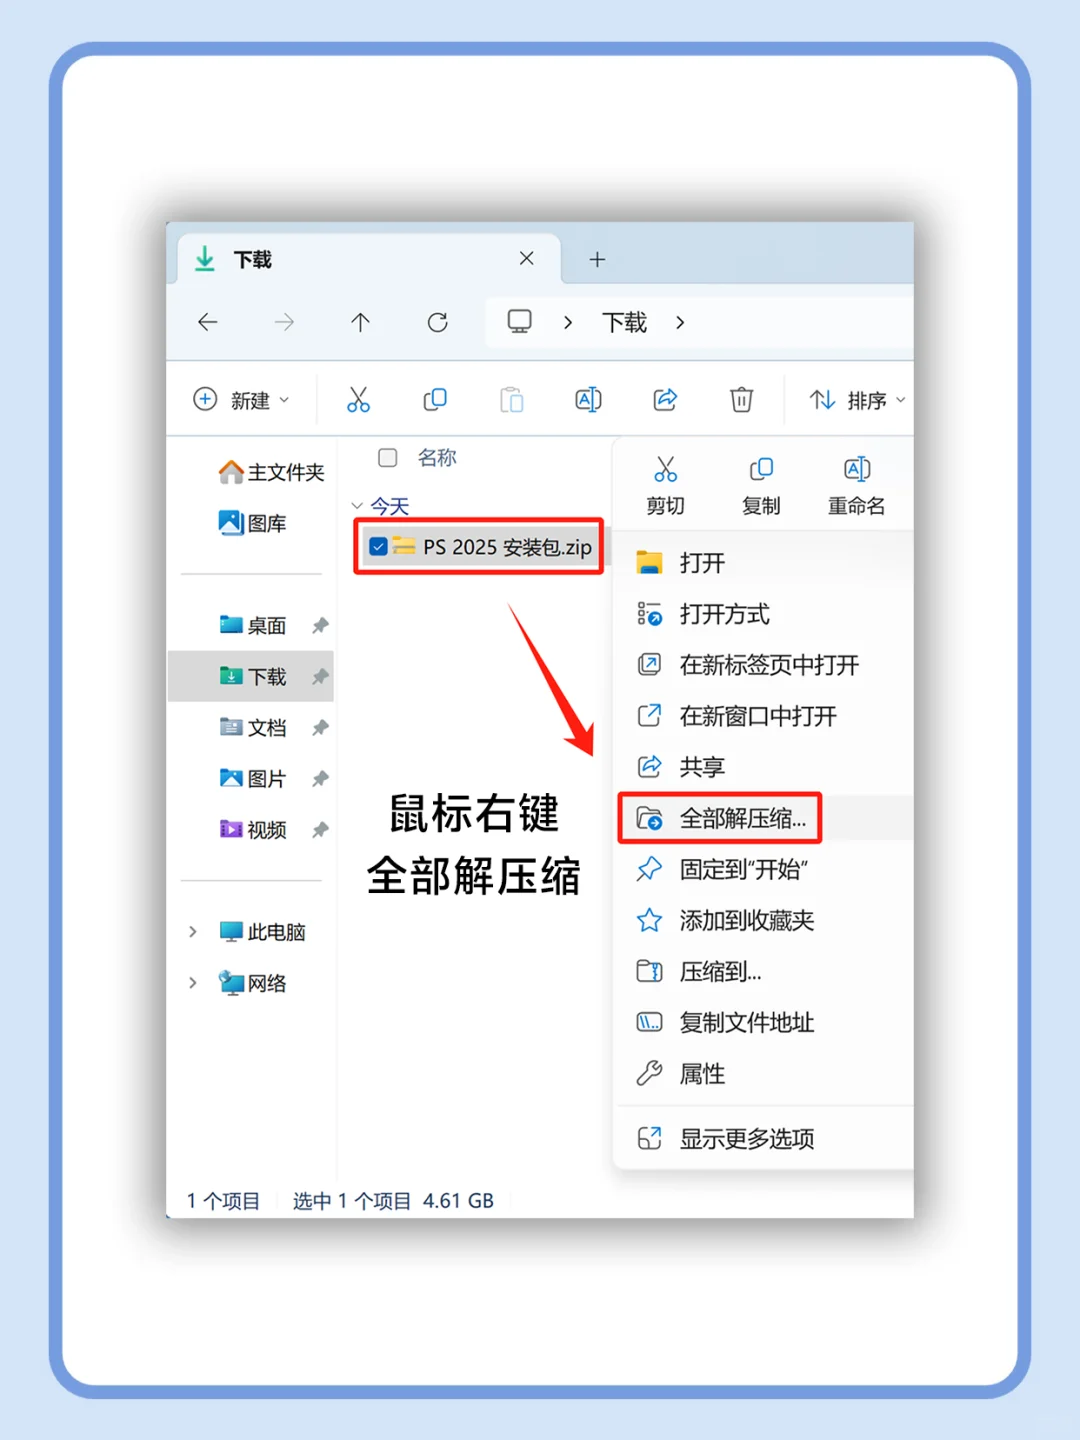Toggle selection of the zip file item

coord(480,546)
